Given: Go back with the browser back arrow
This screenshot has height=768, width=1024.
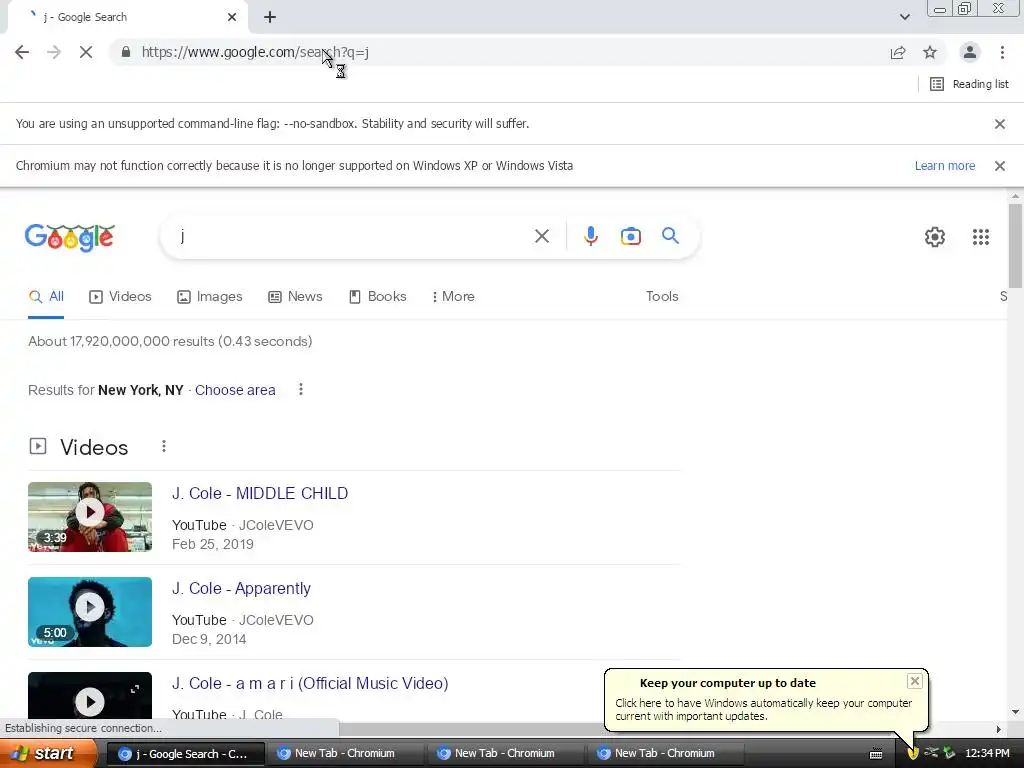Looking at the screenshot, I should click(x=22, y=52).
